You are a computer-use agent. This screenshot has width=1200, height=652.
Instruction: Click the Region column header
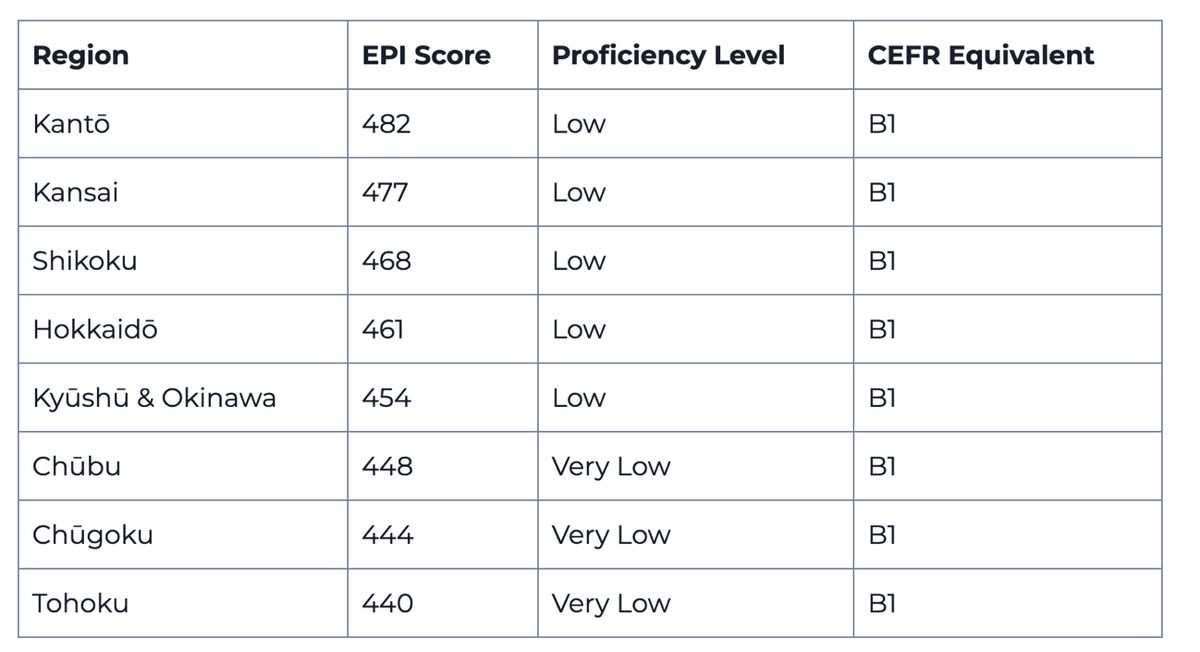tap(81, 55)
